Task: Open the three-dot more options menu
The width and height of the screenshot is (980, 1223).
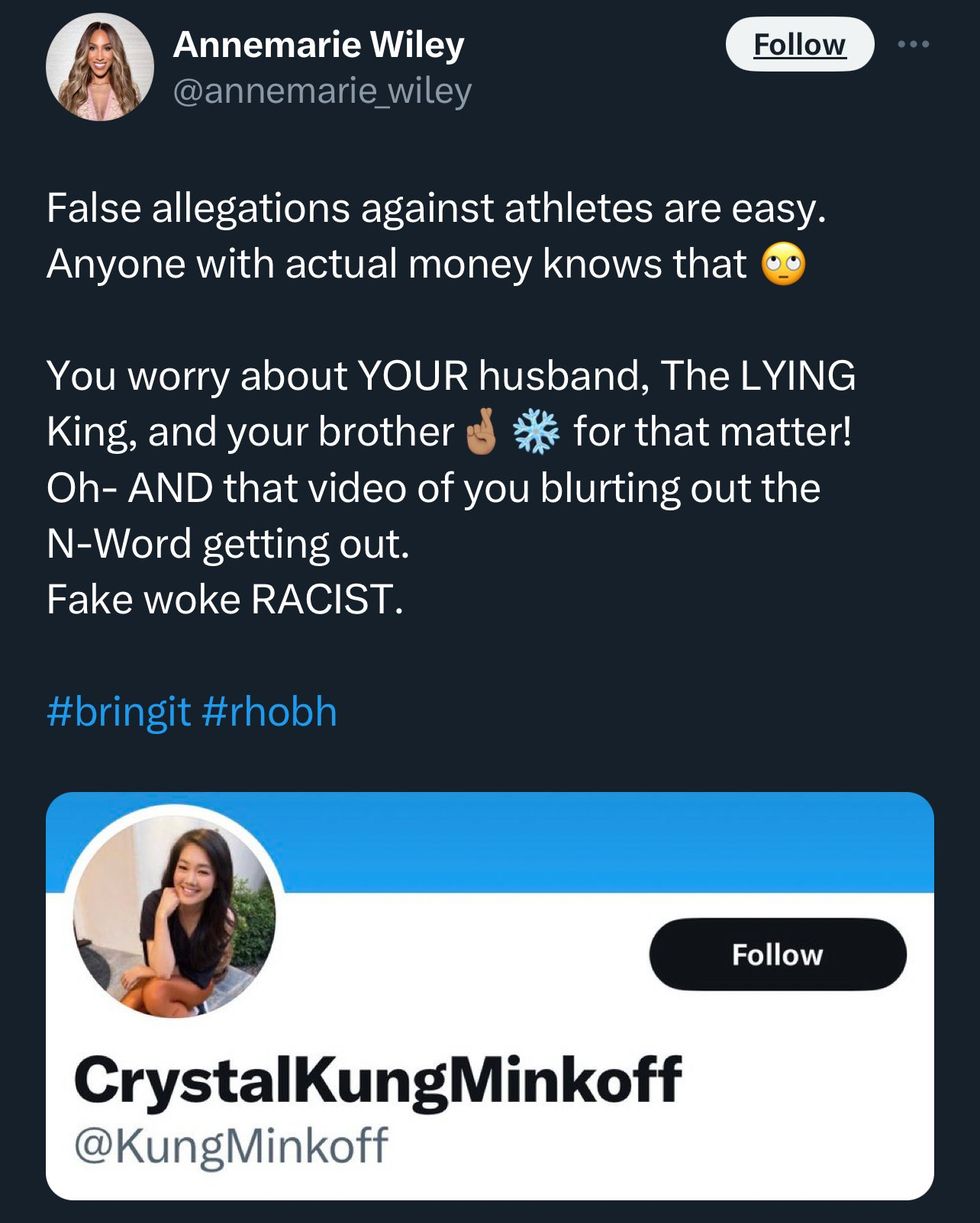Action: pos(913,44)
